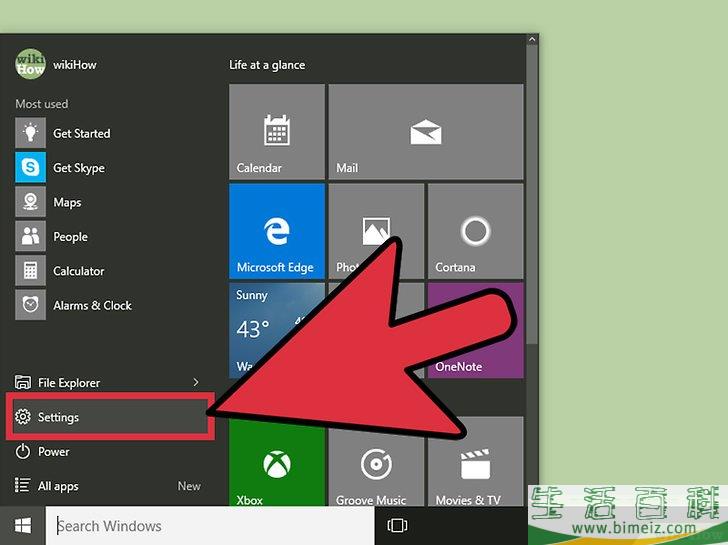Click the Power icon

click(x=22, y=451)
